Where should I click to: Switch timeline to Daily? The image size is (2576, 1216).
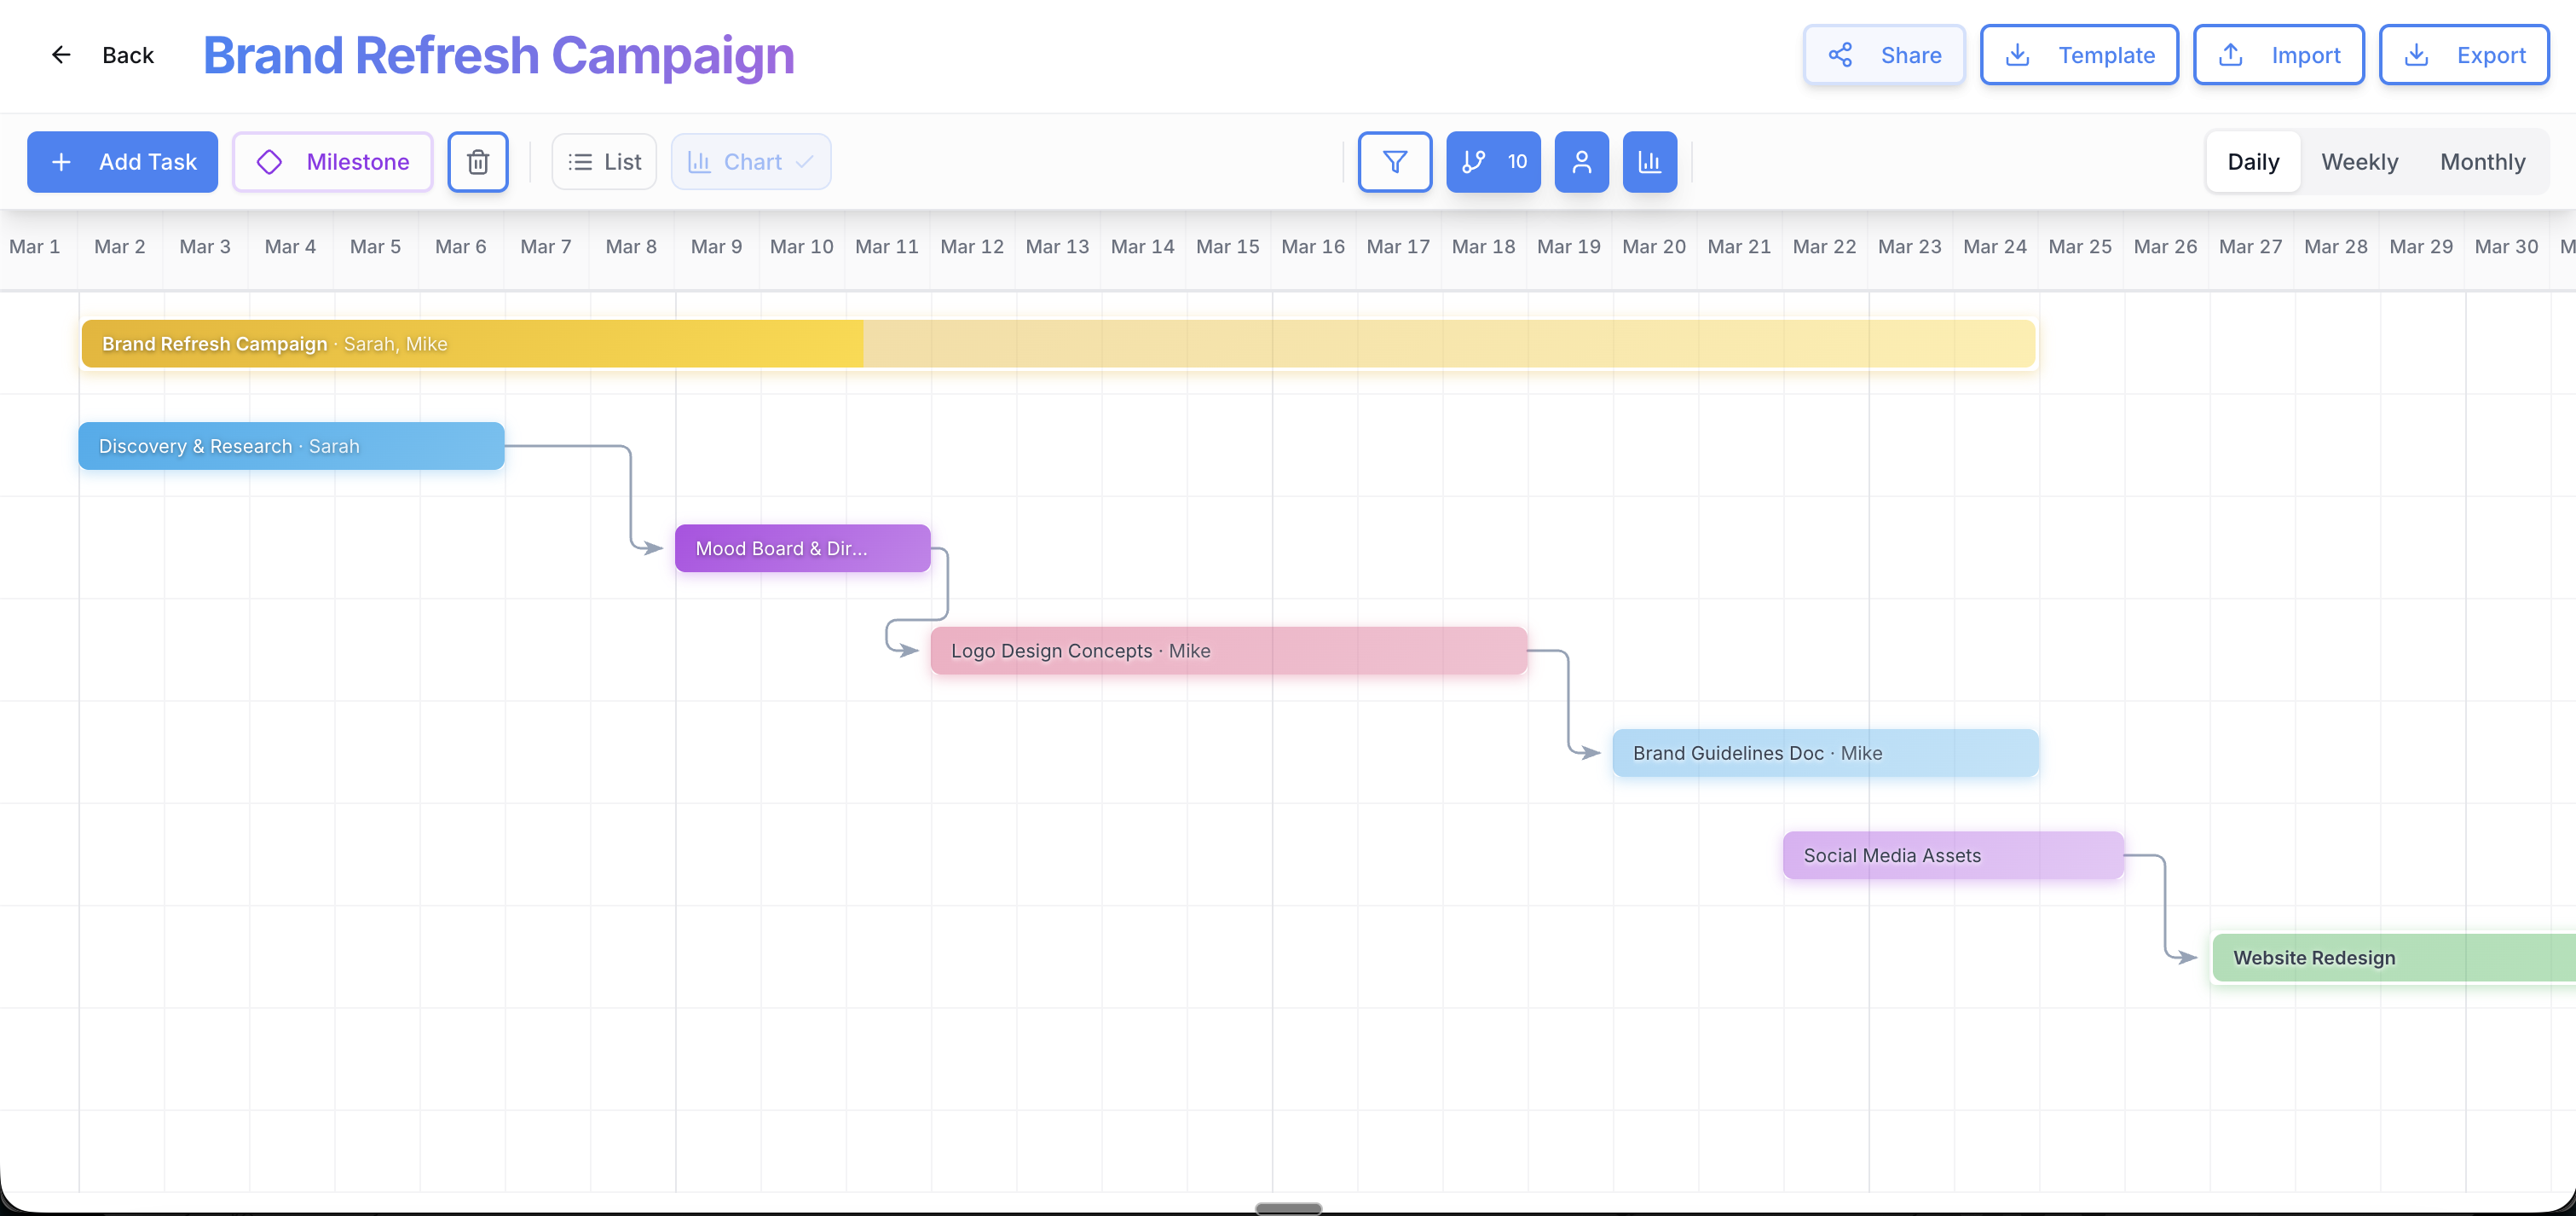pos(2252,162)
